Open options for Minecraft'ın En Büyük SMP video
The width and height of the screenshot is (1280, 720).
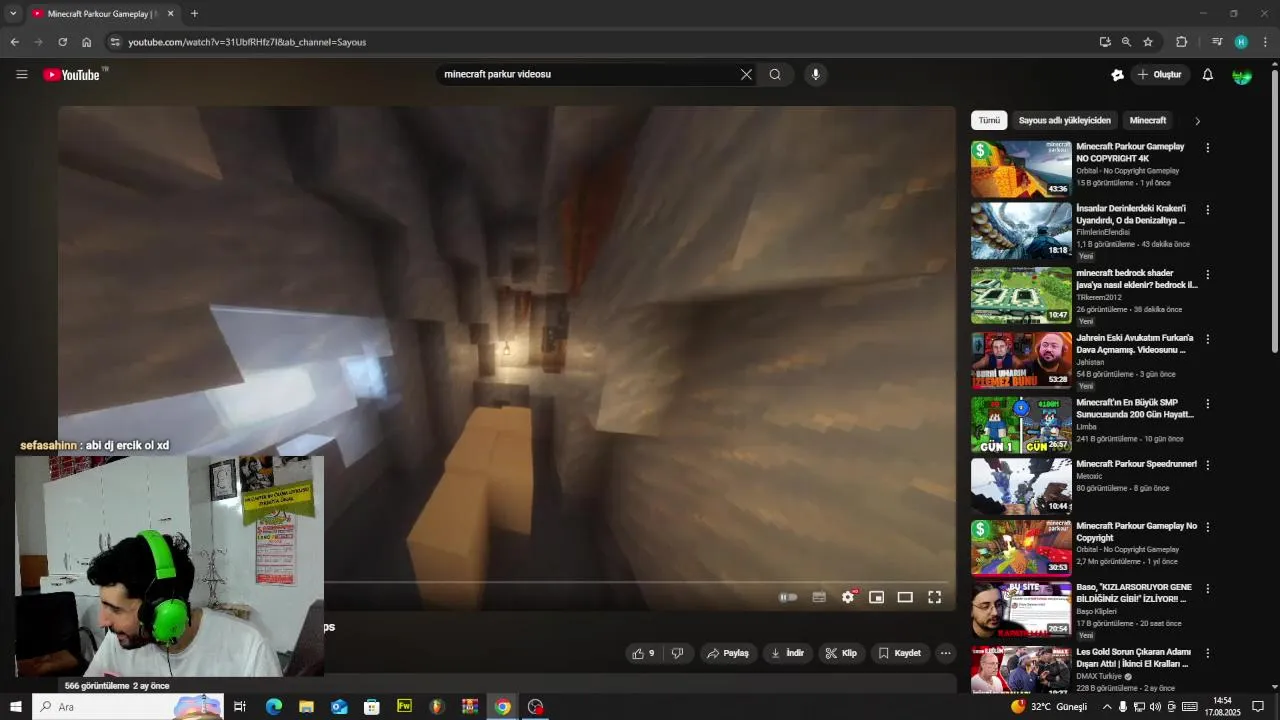[1208, 404]
